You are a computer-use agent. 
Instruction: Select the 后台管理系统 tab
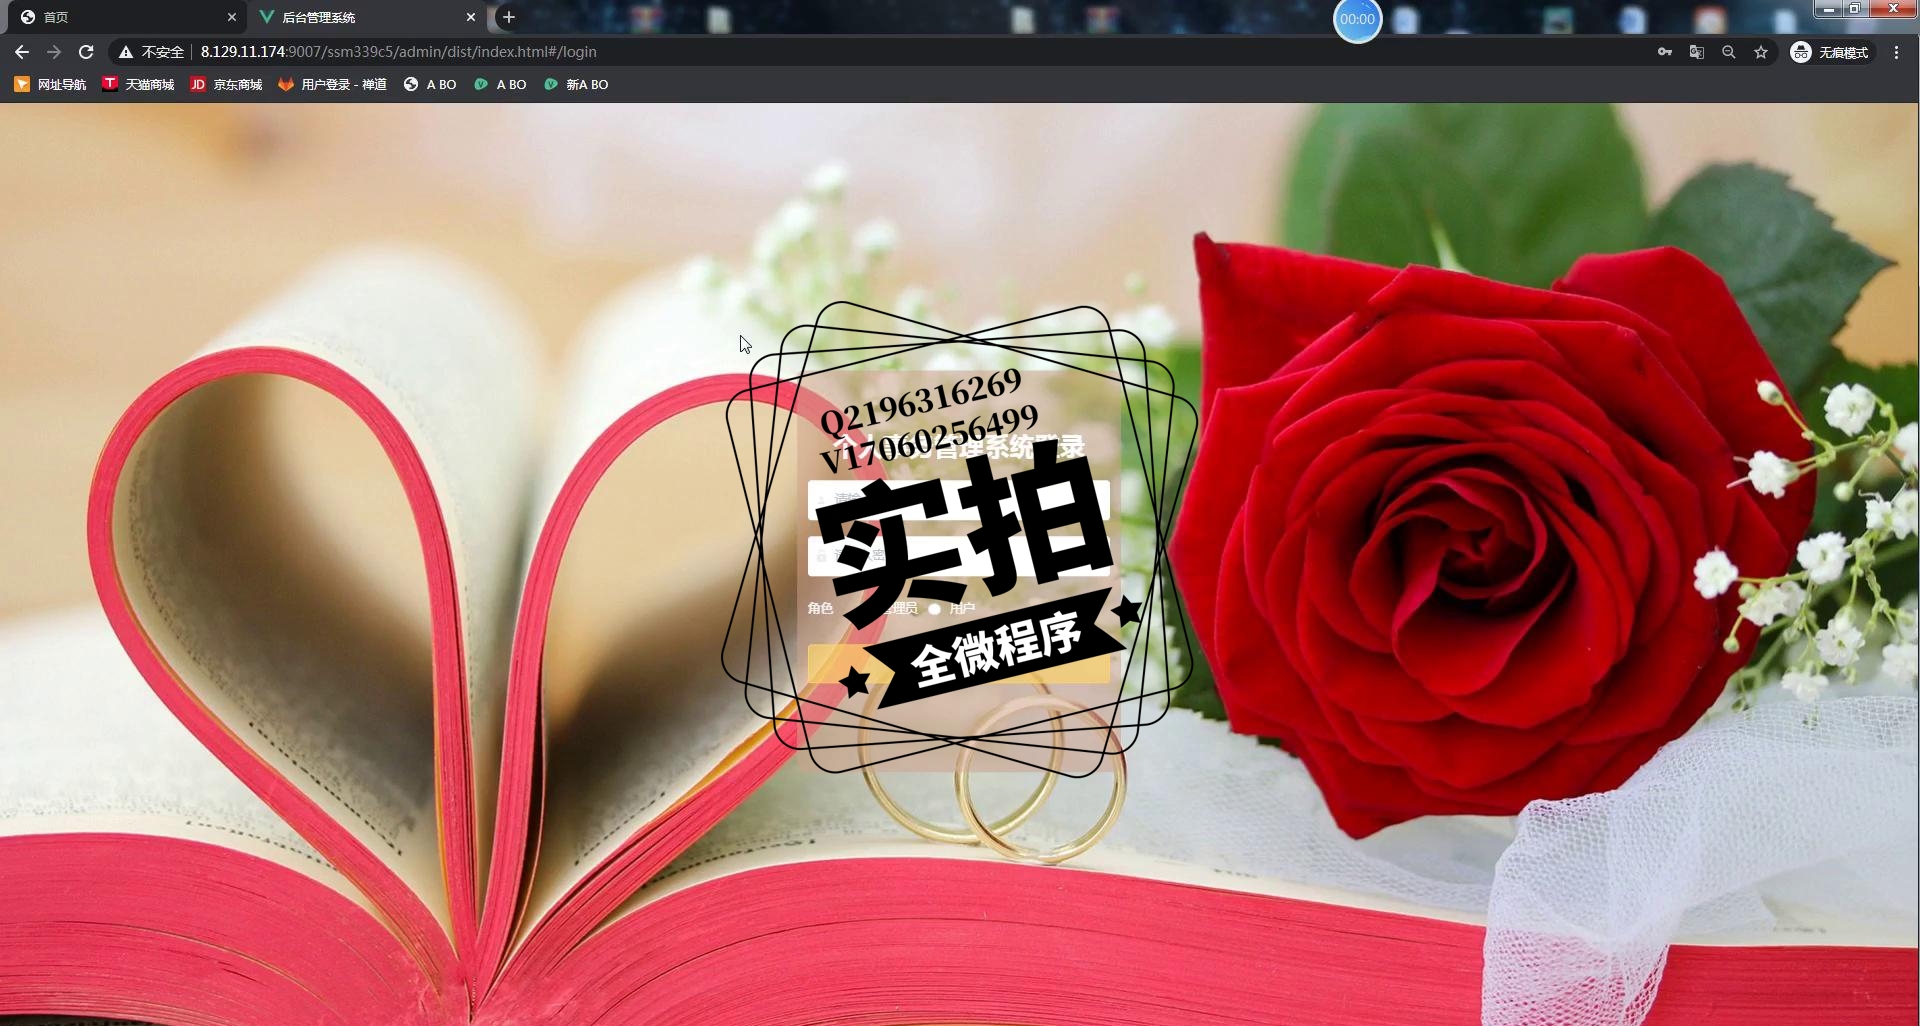point(366,17)
